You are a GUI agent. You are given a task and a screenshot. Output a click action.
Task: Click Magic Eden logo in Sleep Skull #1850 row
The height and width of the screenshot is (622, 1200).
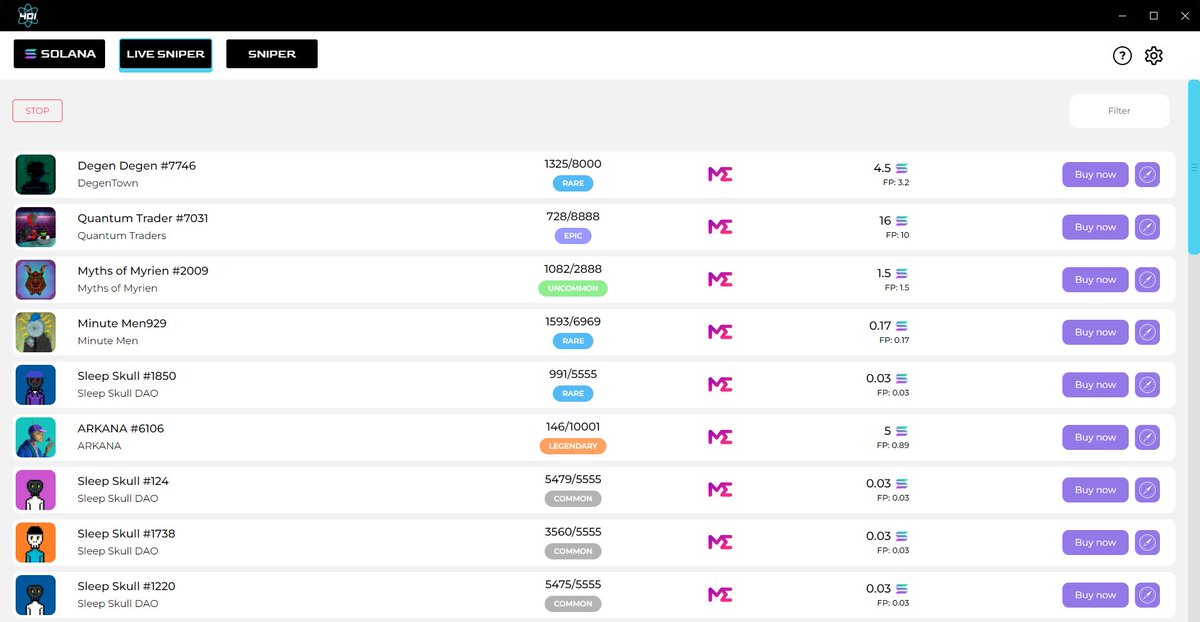coord(720,384)
